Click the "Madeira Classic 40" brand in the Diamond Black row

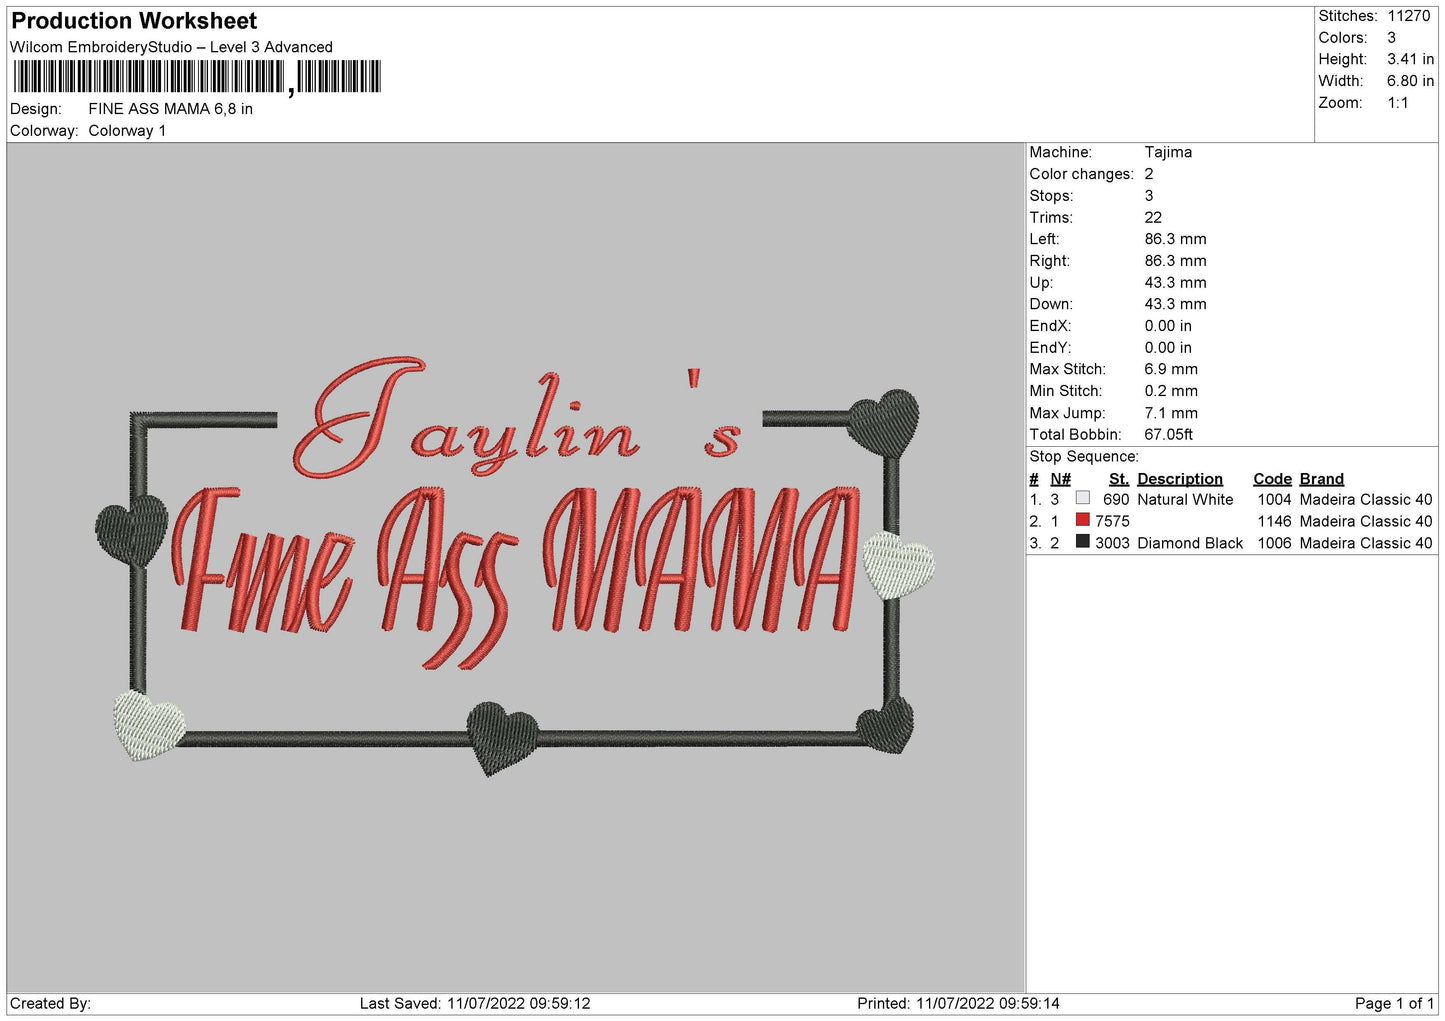(1366, 543)
